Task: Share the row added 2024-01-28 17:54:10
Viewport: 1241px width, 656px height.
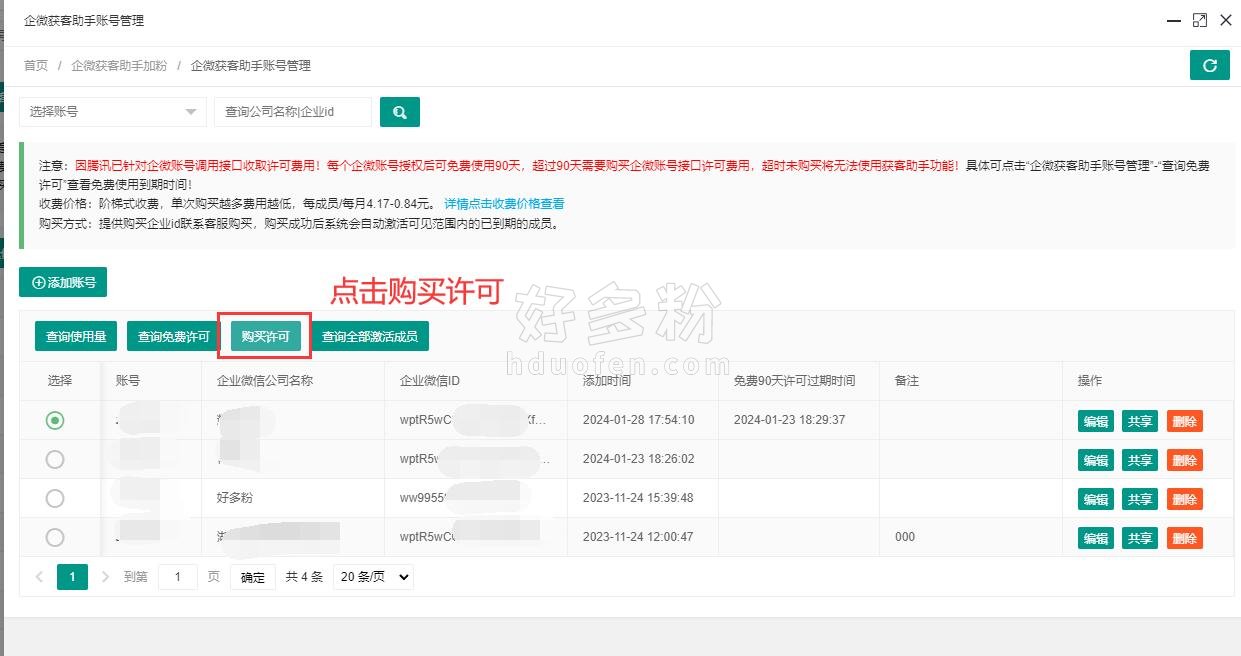Action: (x=1140, y=421)
